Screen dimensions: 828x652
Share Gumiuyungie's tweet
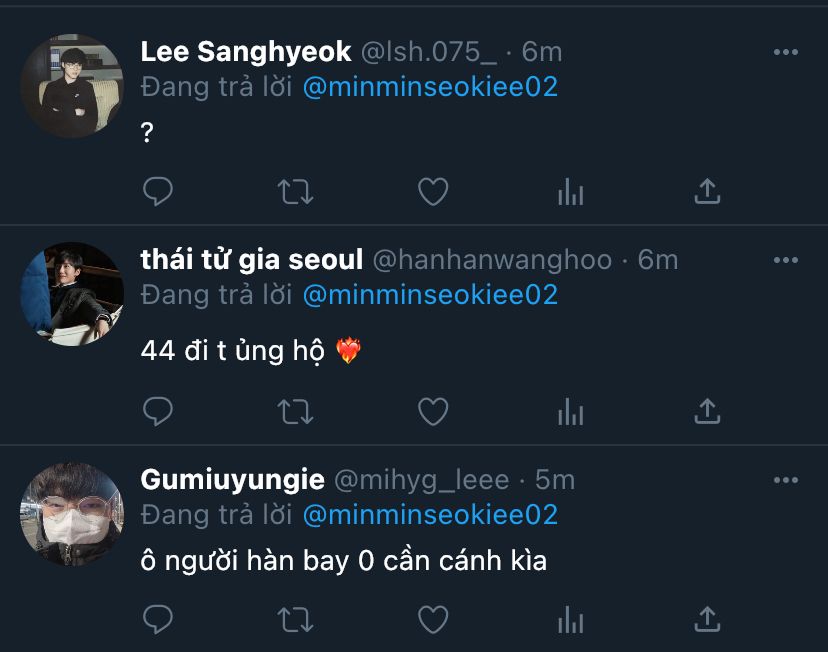[x=707, y=620]
